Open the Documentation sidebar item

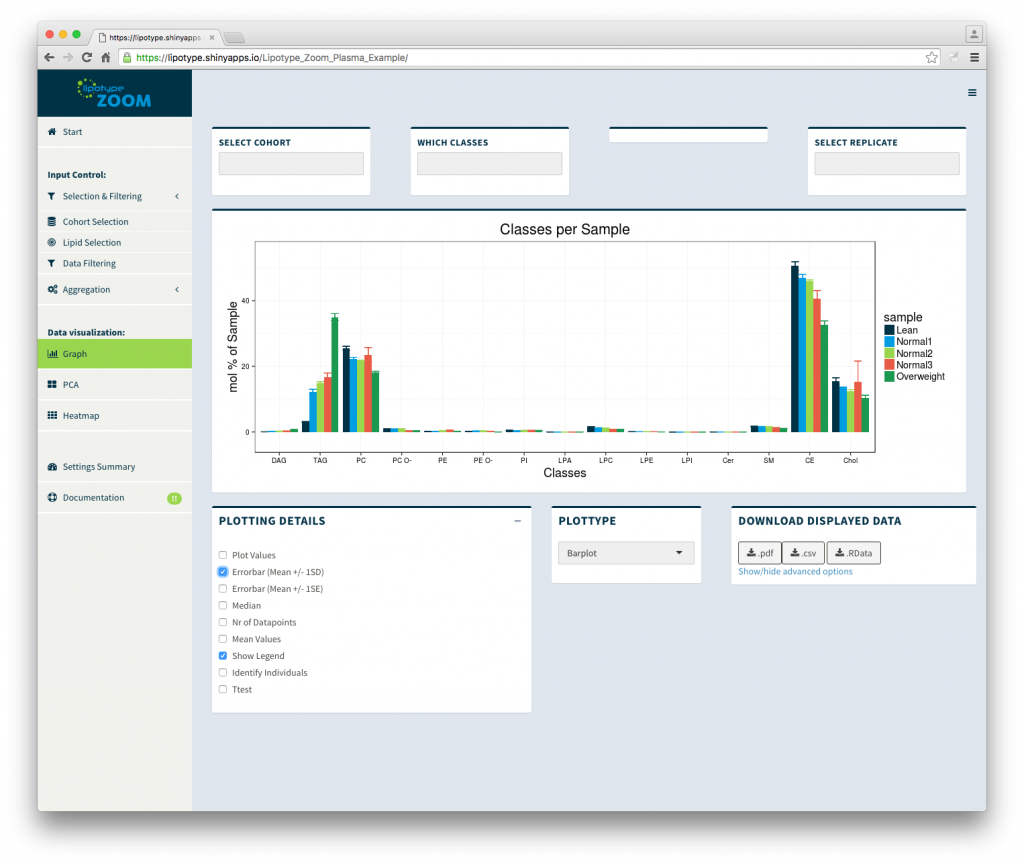point(52,497)
